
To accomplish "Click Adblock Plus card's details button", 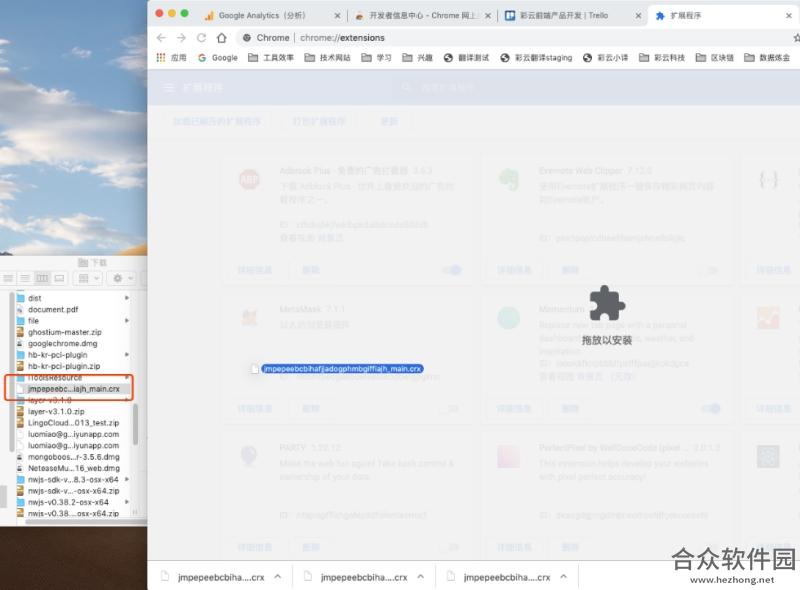I will [x=255, y=270].
